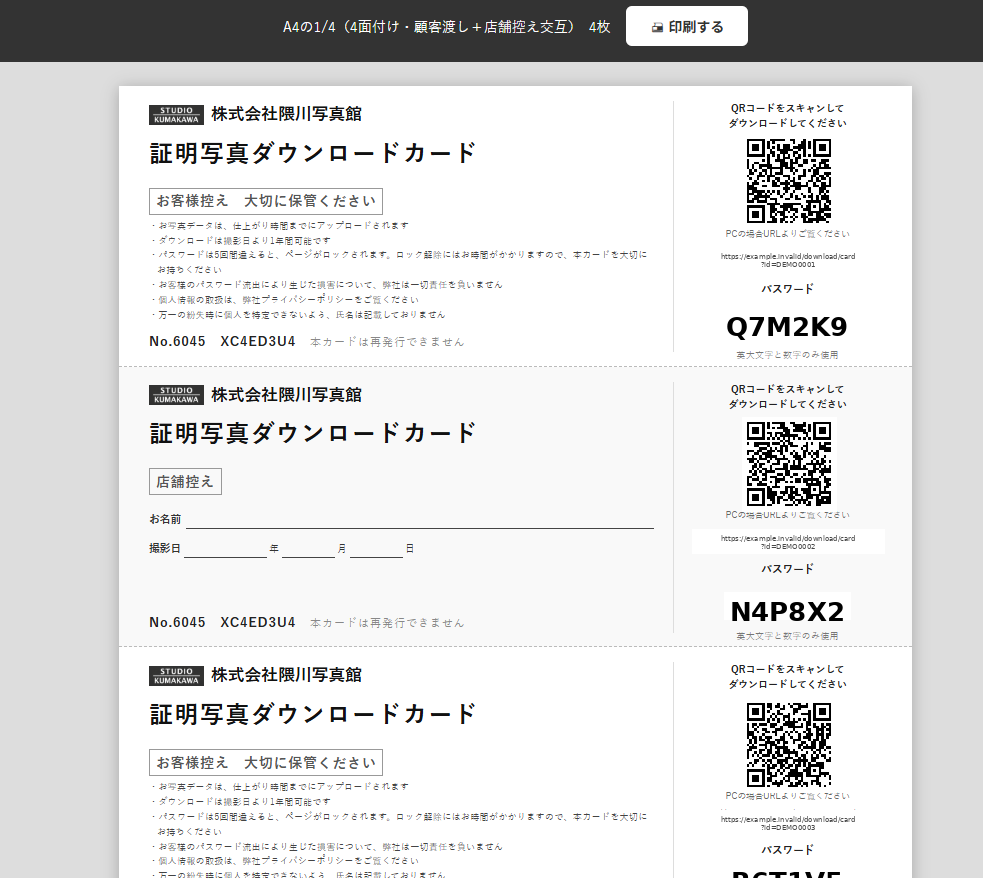Click the STUDIO KUMAKAWA logo on the DEMO0003 card
This screenshot has width=983, height=878.
click(176, 676)
